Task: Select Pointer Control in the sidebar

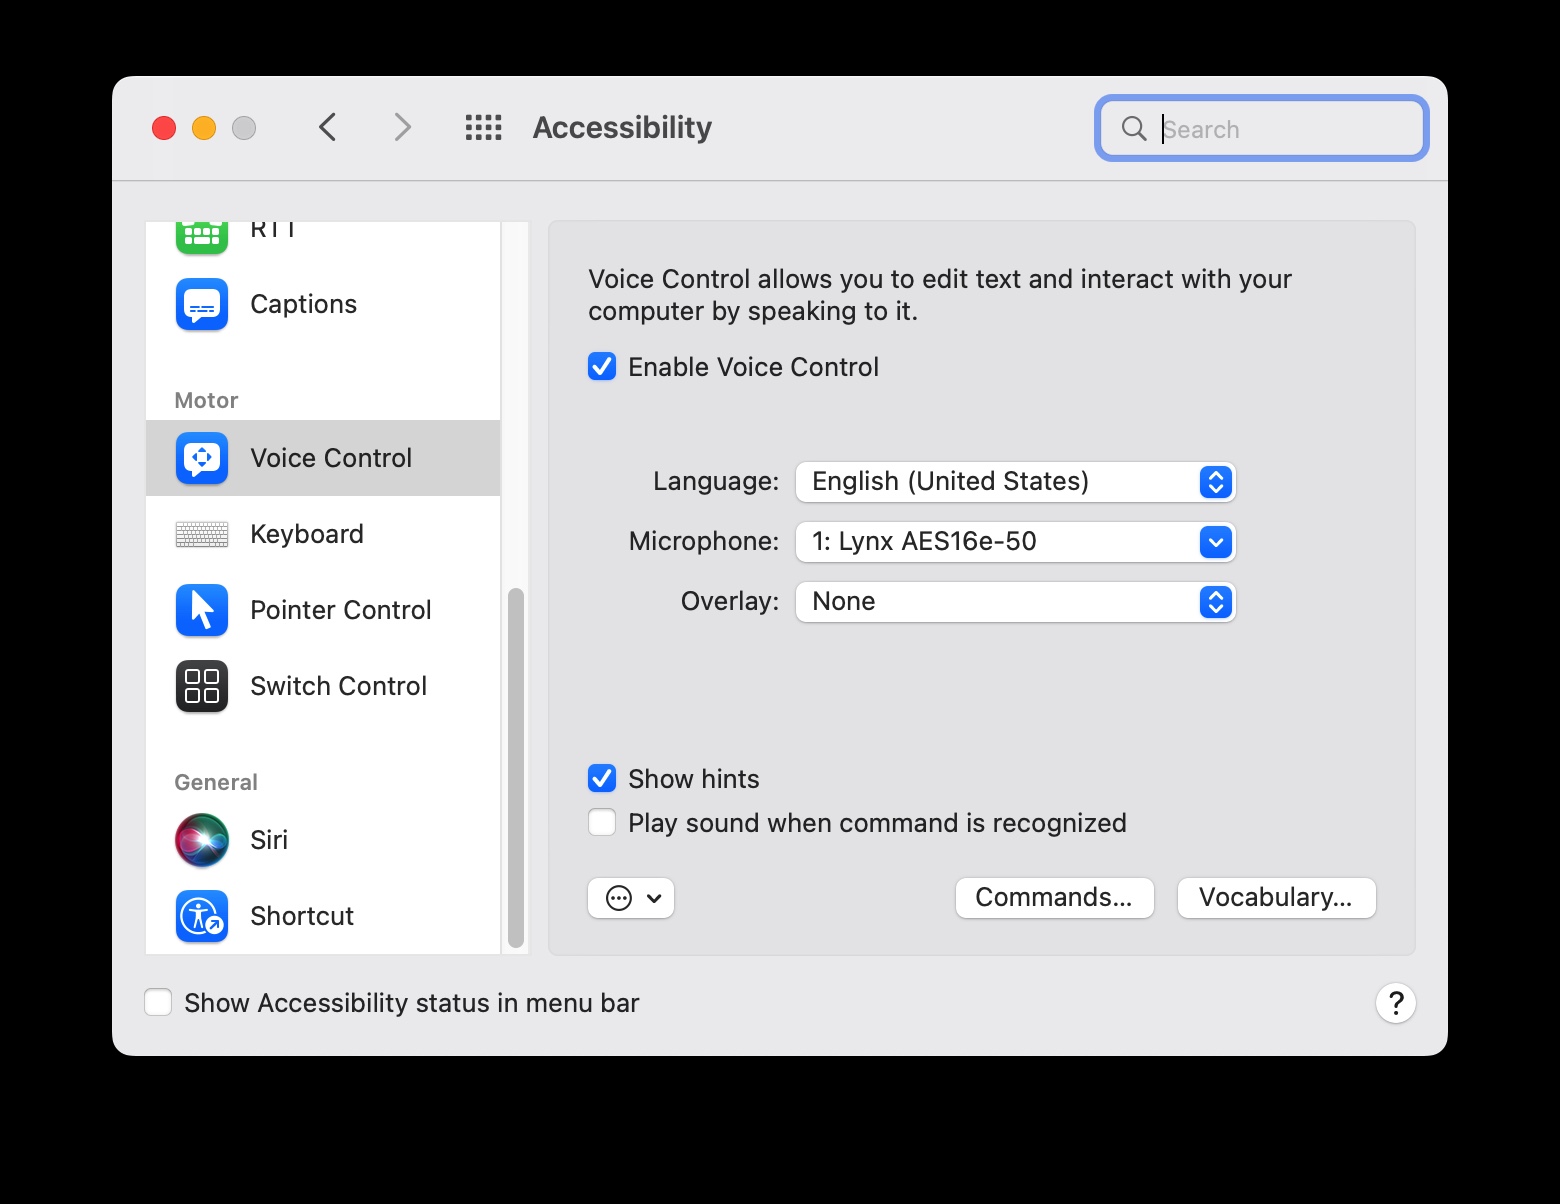Action: [323, 610]
